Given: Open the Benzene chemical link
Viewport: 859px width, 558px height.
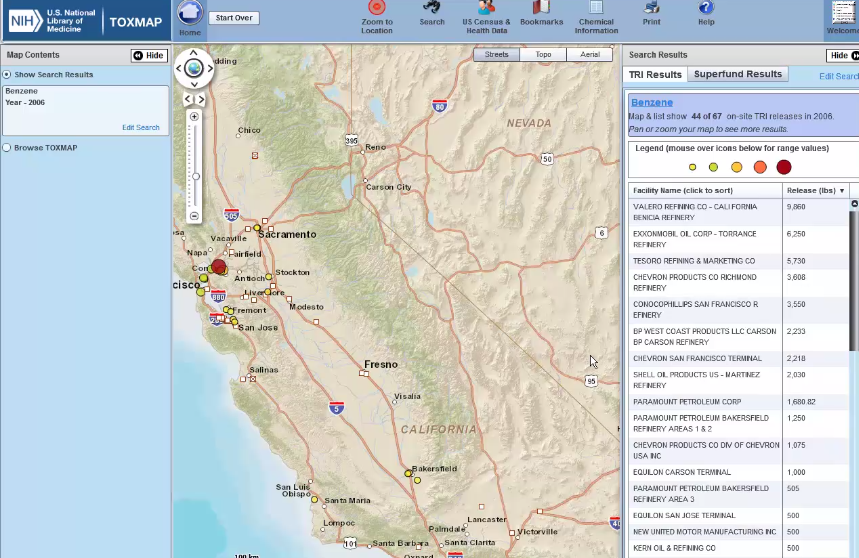Looking at the screenshot, I should (x=652, y=102).
